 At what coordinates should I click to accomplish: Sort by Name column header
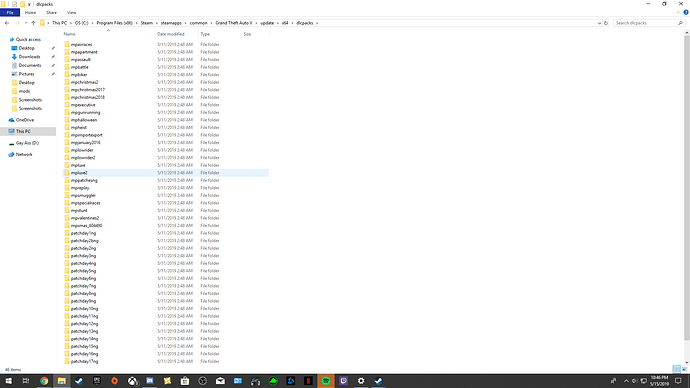point(70,34)
